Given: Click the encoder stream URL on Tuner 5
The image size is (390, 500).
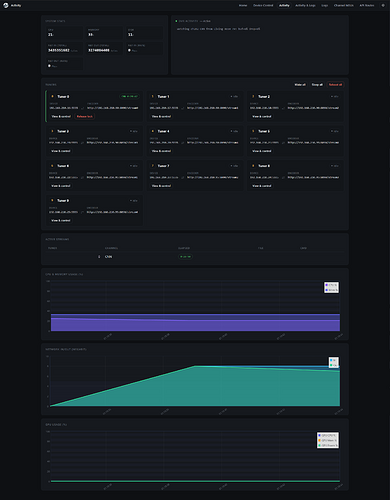Looking at the screenshot, I should coord(313,143).
